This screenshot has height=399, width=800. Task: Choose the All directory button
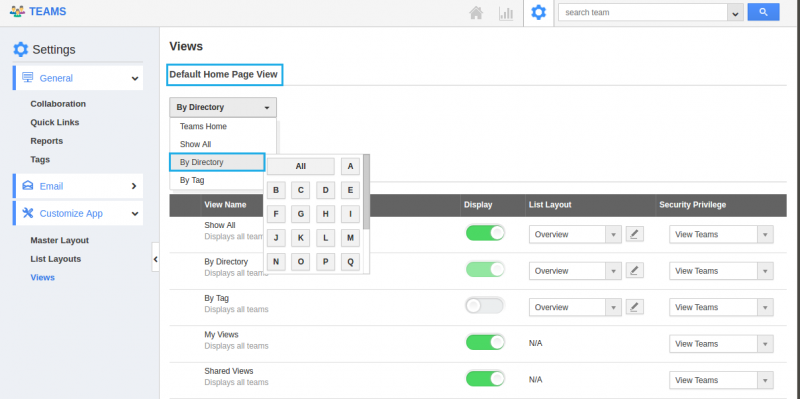coord(301,166)
